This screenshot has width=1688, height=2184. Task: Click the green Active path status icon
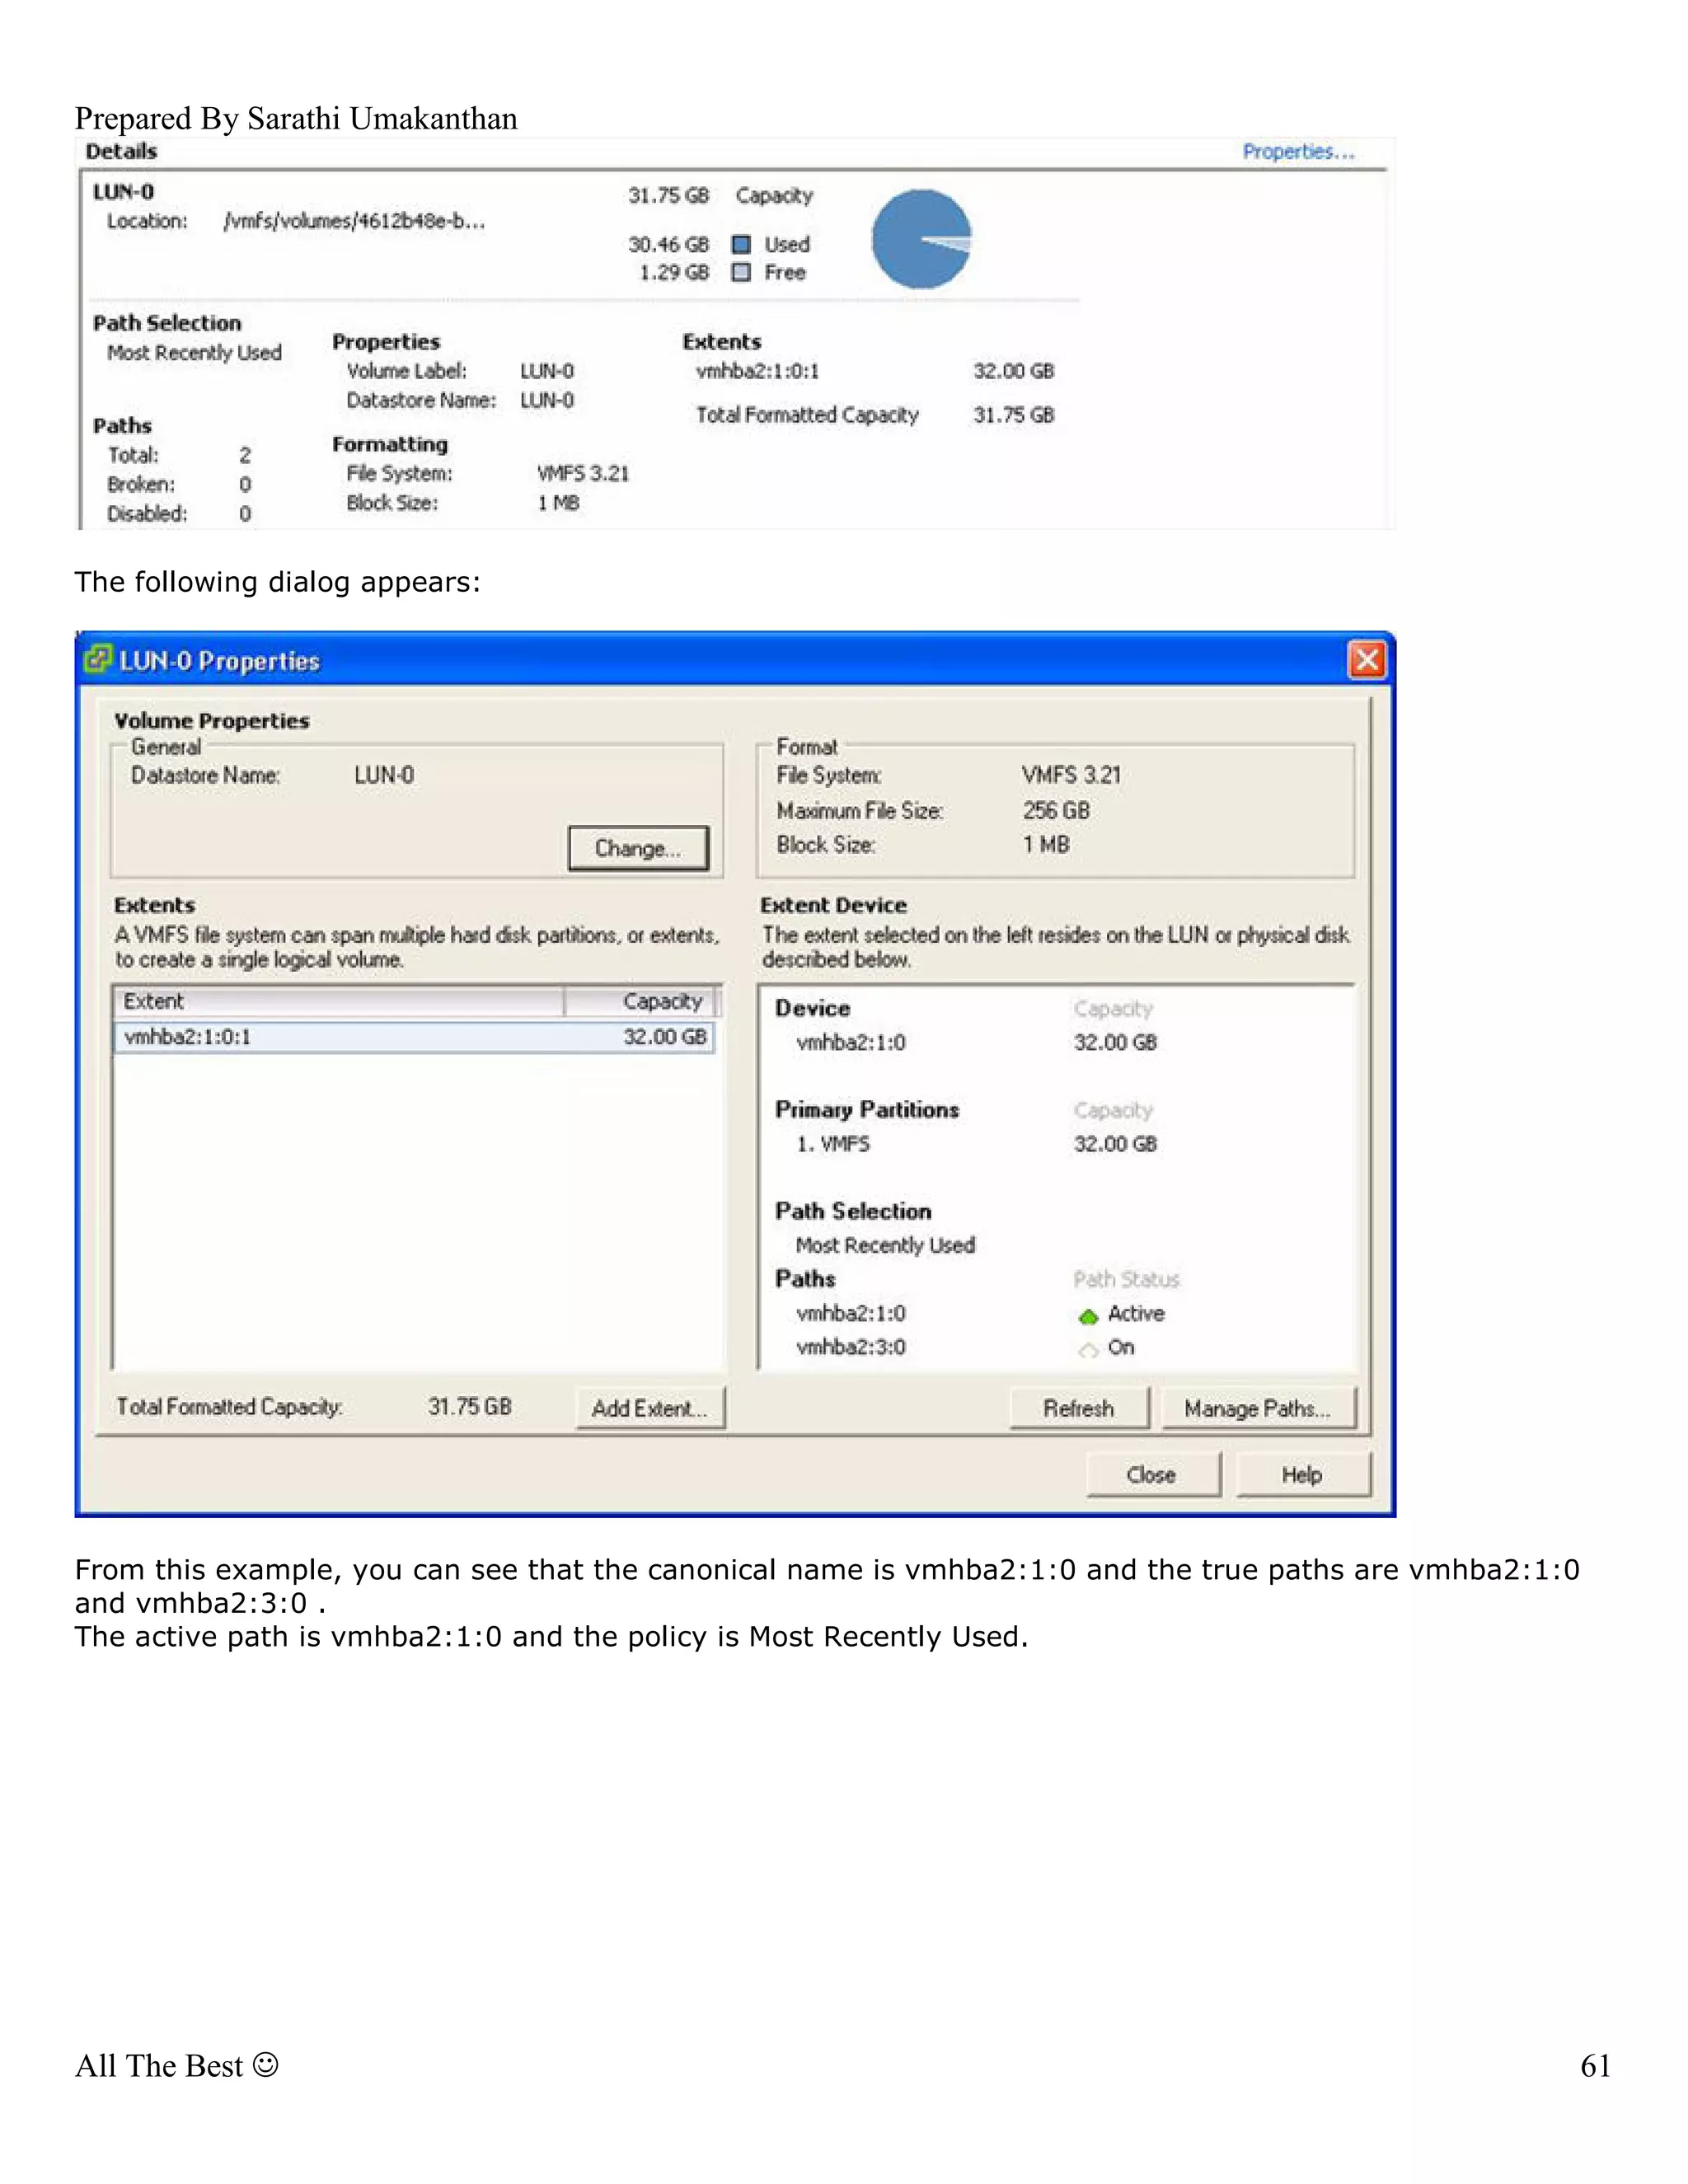point(1088,1316)
